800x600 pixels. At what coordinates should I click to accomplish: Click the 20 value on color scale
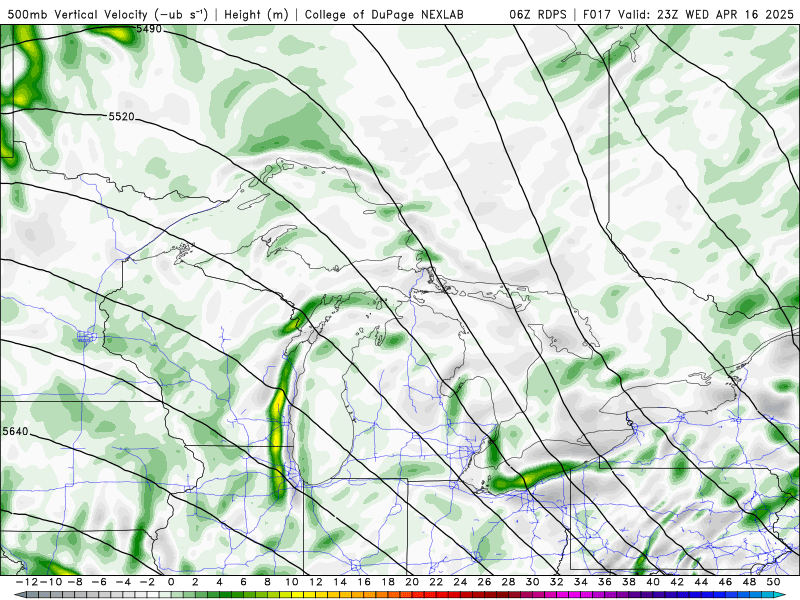pyautogui.click(x=412, y=582)
